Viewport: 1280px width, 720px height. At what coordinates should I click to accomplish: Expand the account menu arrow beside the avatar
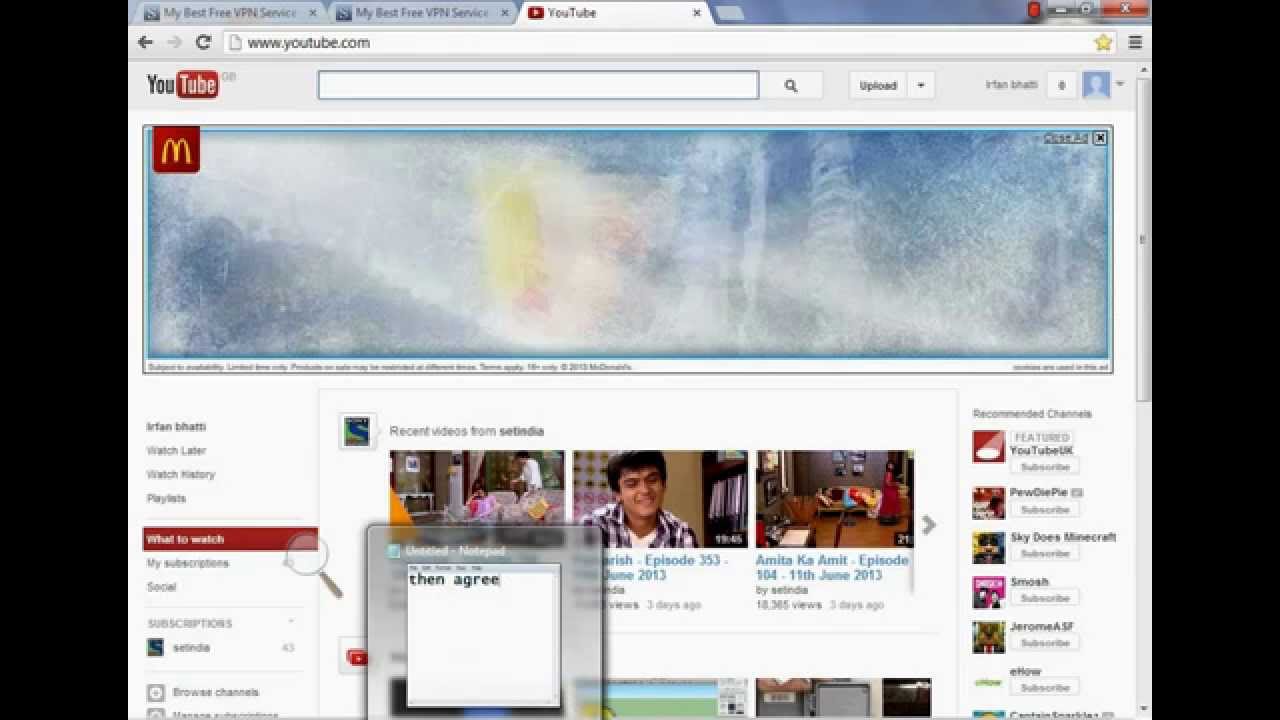1120,84
